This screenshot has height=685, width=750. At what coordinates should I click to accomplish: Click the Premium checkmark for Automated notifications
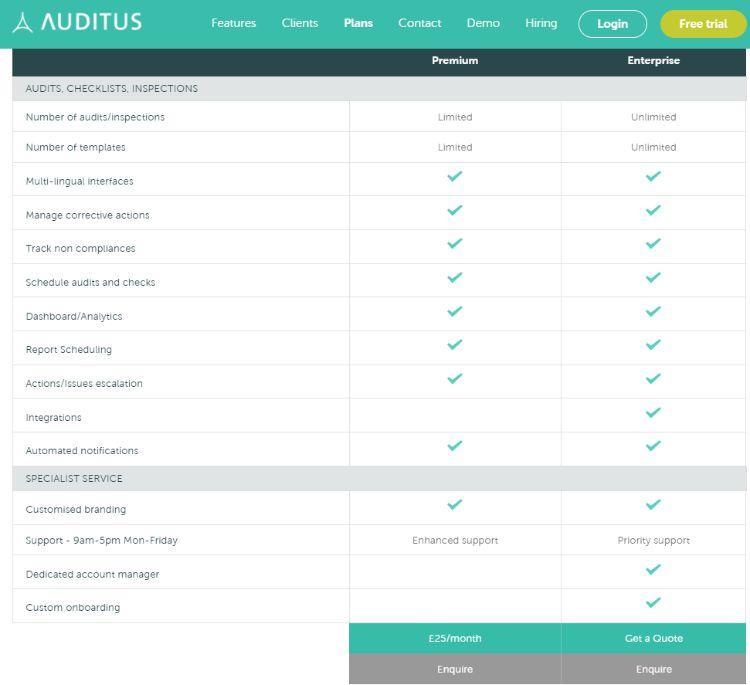pos(455,446)
